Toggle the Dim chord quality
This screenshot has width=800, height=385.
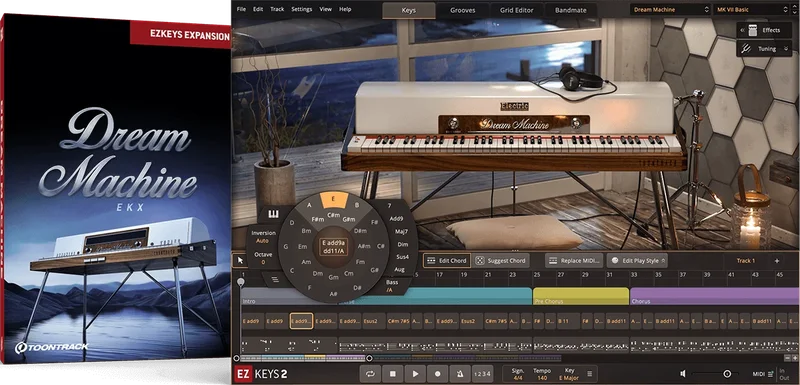403,244
